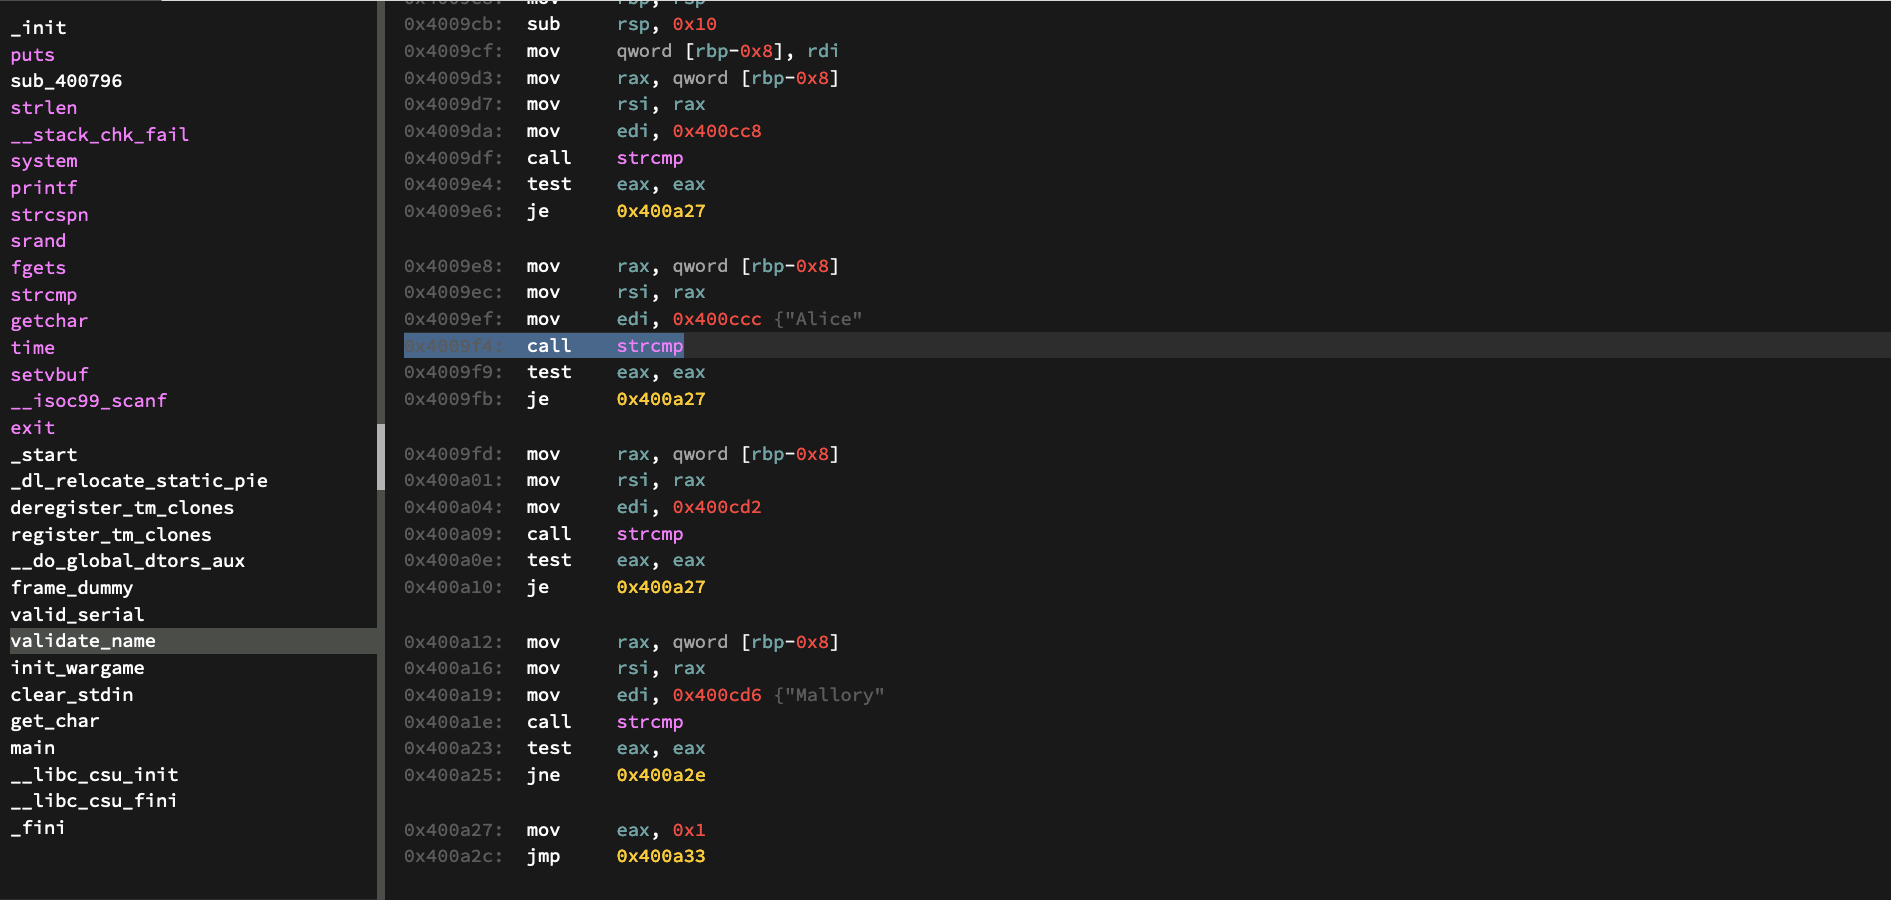
Task: Open strcmp in the function sidebar list
Action: [44, 295]
